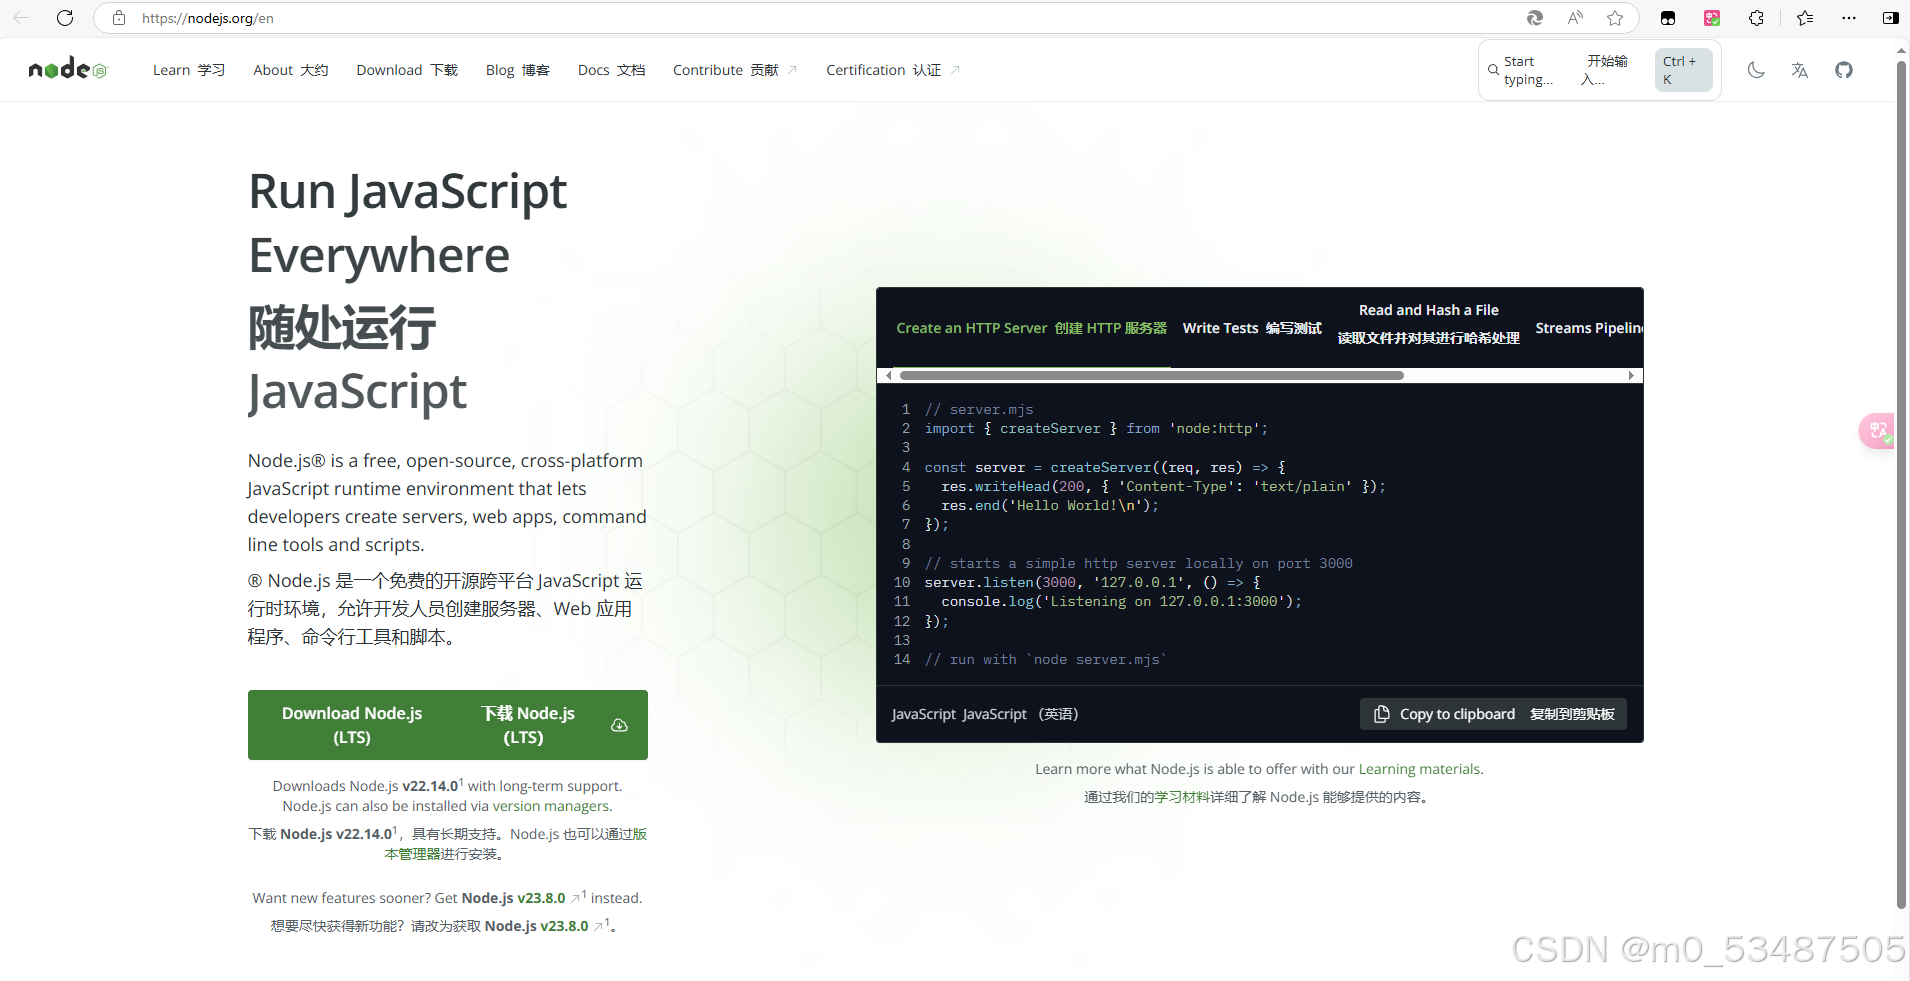Get Node.js v23.8.0 via its link
This screenshot has height=981, width=1910.
516,898
